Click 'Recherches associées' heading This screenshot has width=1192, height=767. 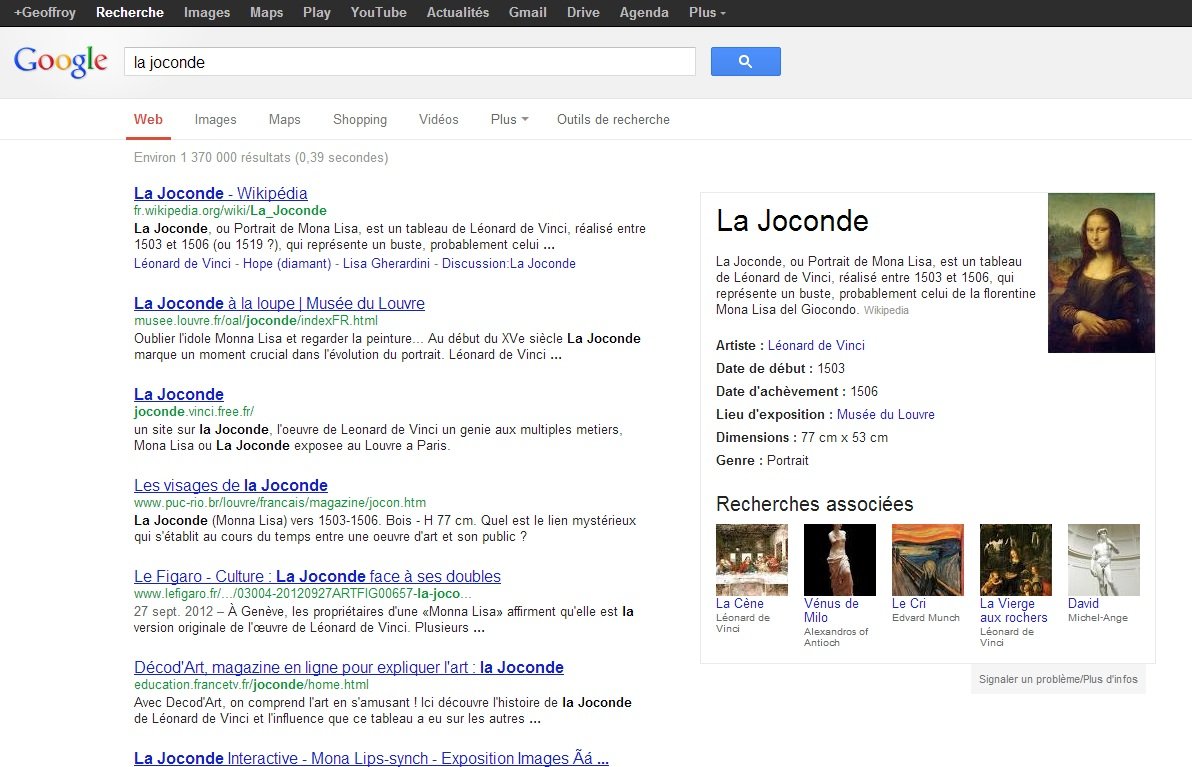[814, 504]
